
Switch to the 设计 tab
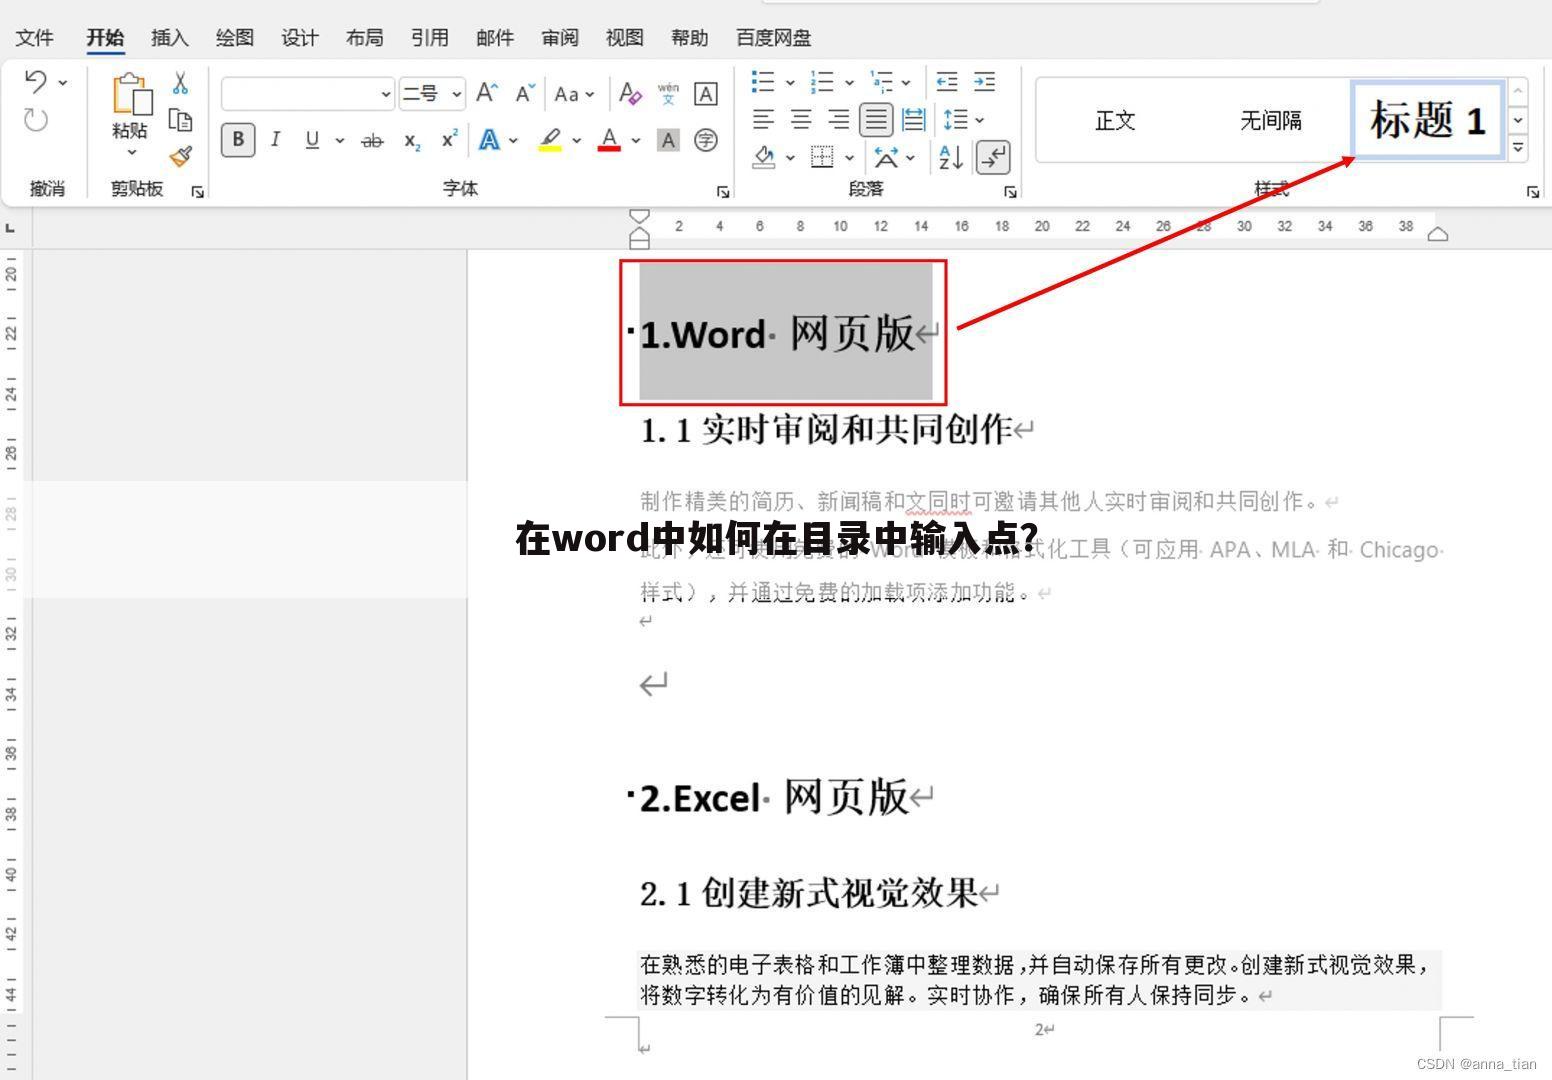300,38
